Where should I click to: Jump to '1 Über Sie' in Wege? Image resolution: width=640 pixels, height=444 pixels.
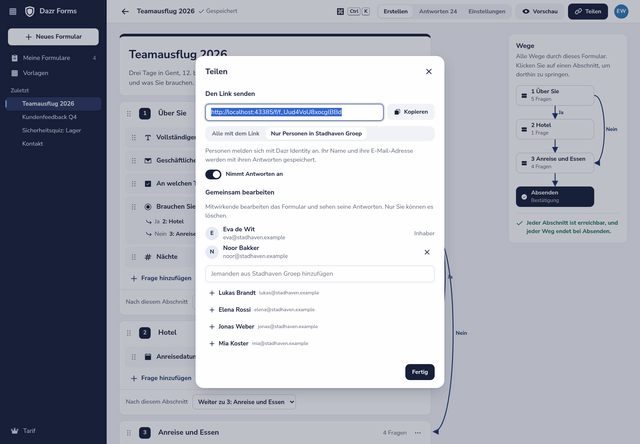[x=555, y=95]
